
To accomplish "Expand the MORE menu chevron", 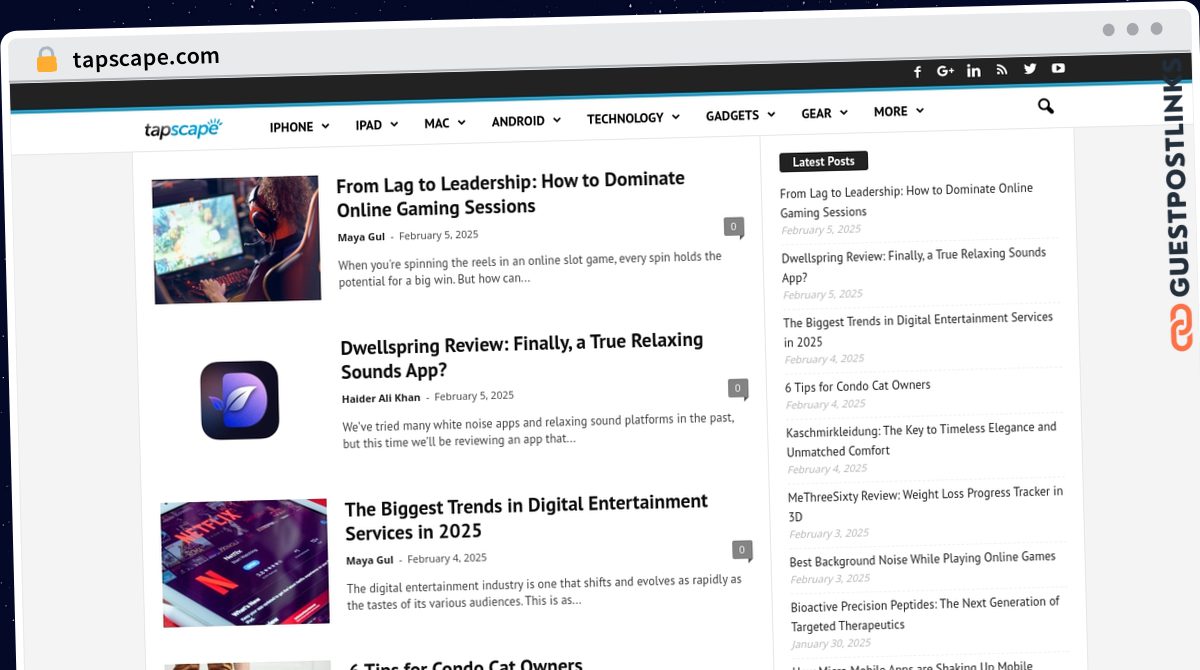I will click(919, 111).
